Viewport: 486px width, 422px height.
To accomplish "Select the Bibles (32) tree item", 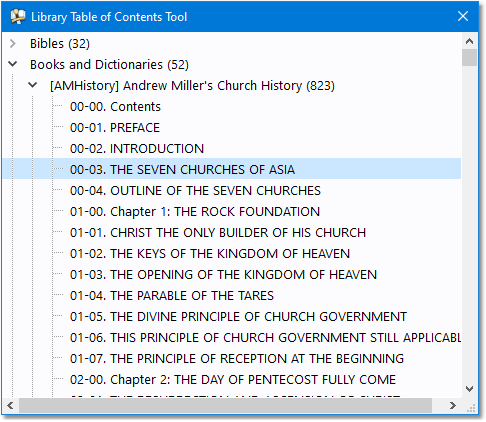I will tap(60, 44).
